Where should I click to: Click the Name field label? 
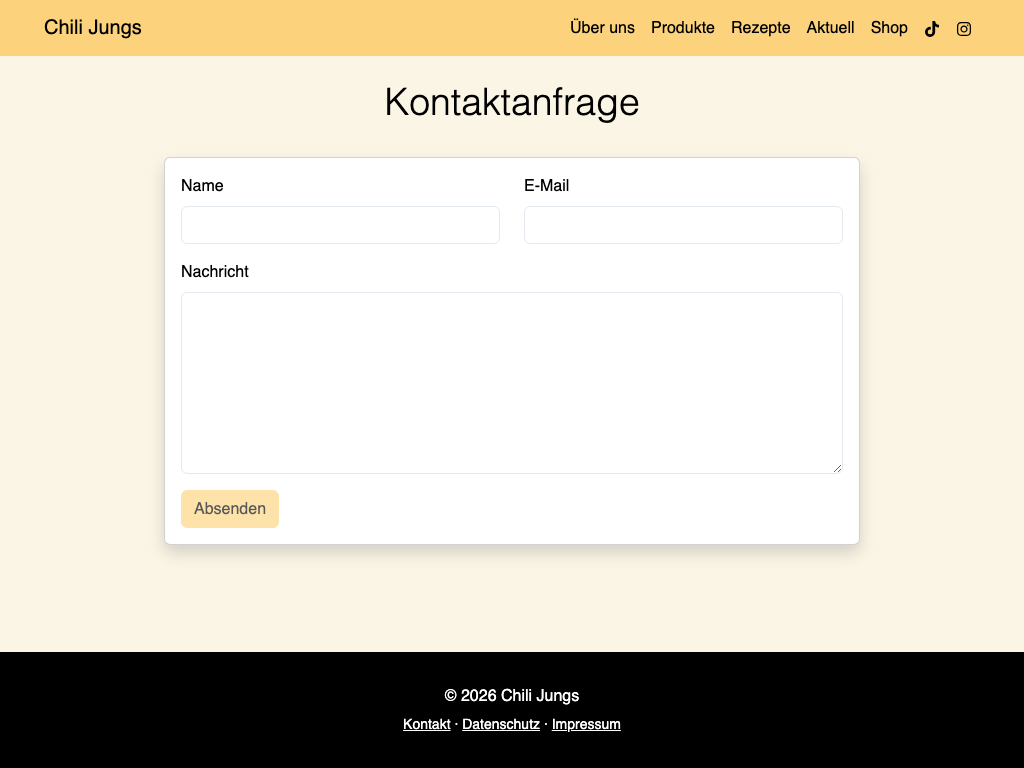click(202, 185)
